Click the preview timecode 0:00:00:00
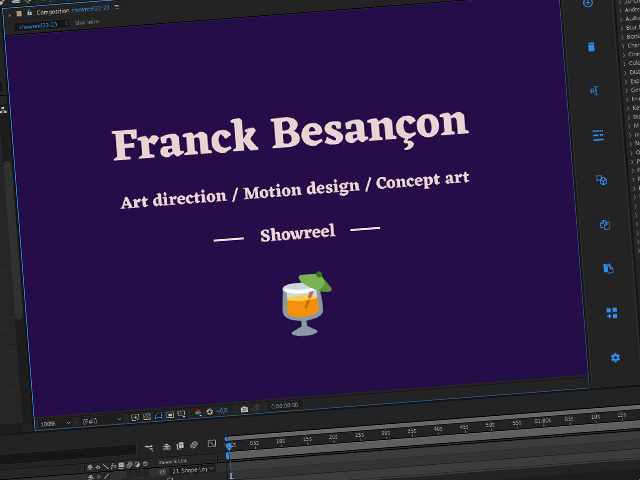This screenshot has width=640, height=480. 283,407
